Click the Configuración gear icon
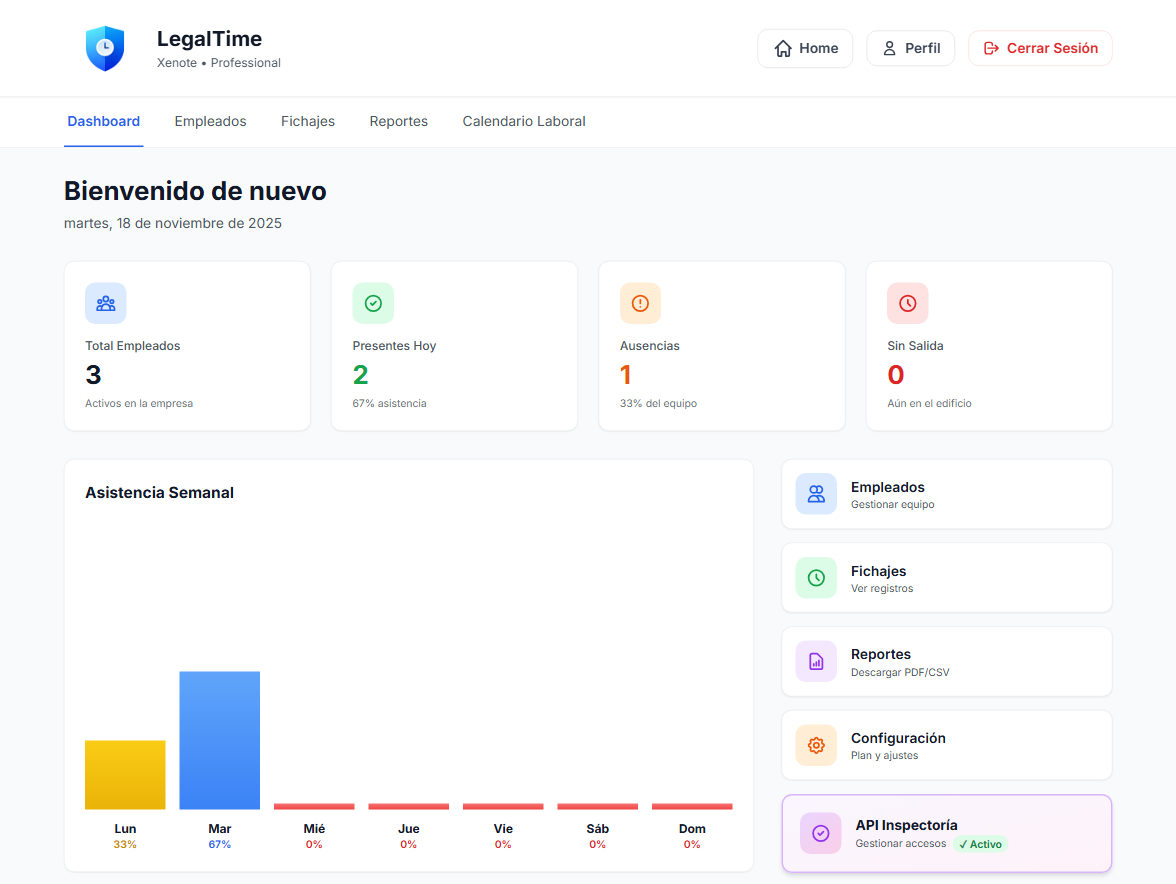Image resolution: width=1176 pixels, height=884 pixels. point(816,745)
